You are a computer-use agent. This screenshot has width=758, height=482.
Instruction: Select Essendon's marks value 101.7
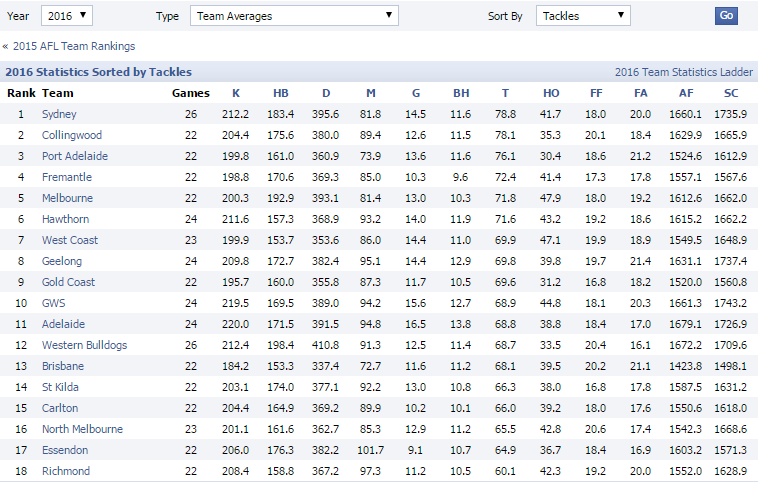point(370,450)
